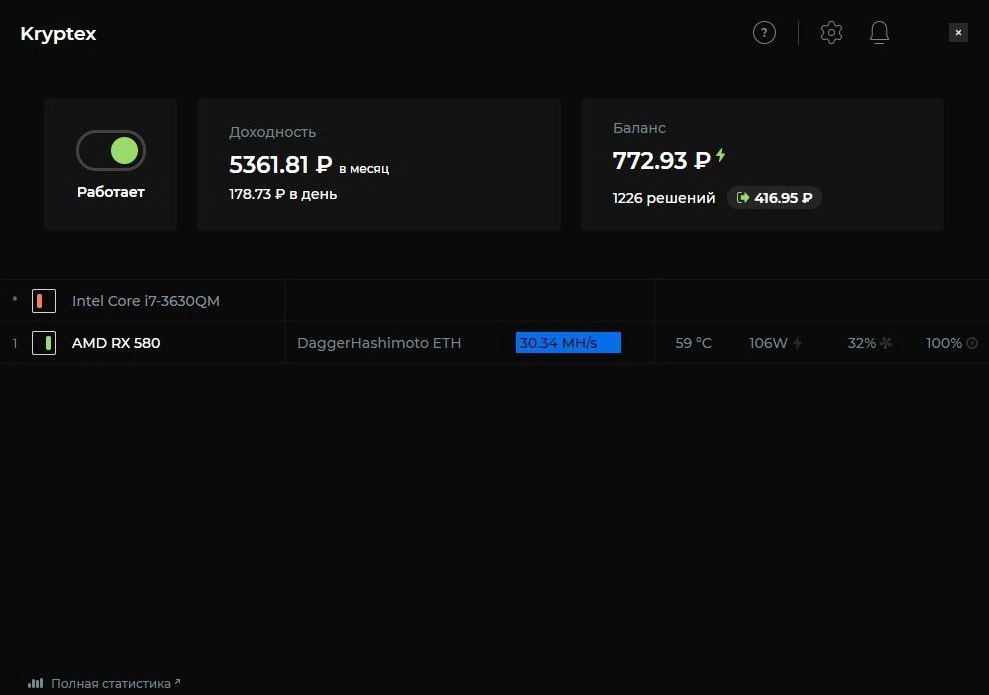Click the 100% load value

[943, 343]
